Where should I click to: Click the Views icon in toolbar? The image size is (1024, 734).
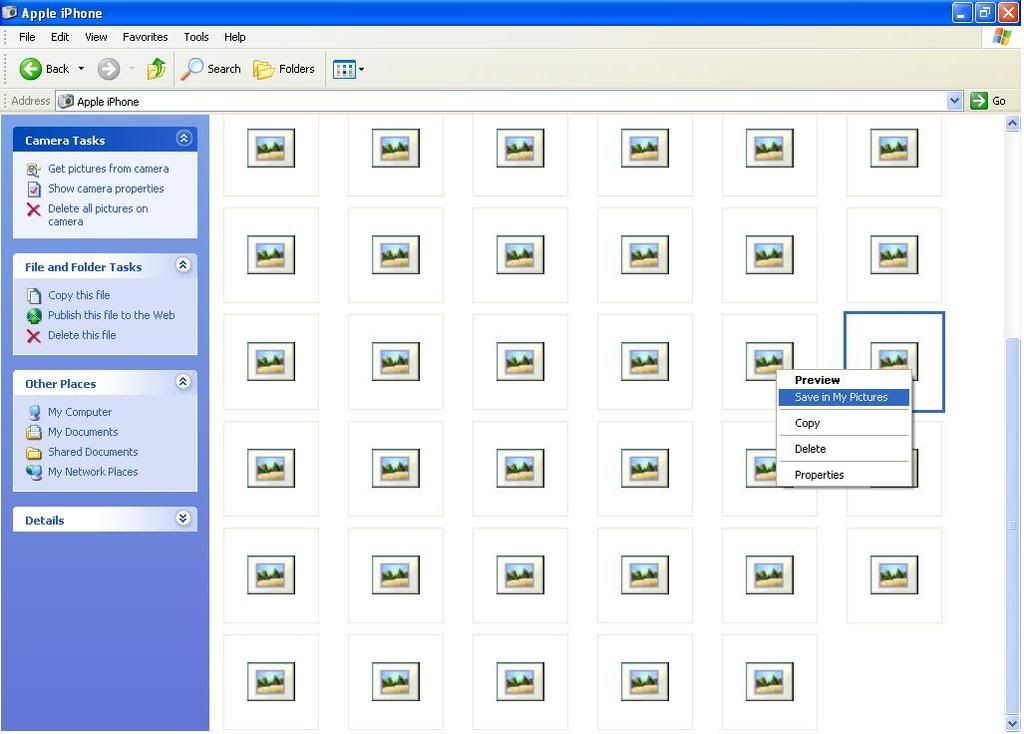[344, 69]
